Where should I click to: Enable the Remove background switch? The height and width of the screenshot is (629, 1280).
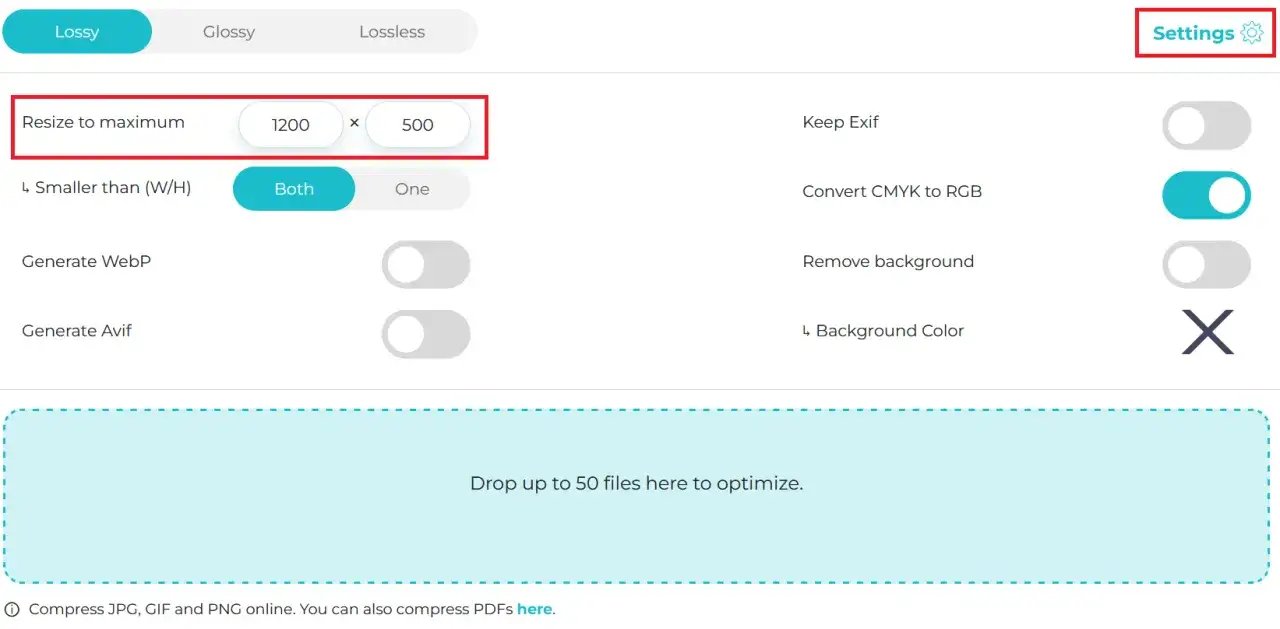(1206, 264)
